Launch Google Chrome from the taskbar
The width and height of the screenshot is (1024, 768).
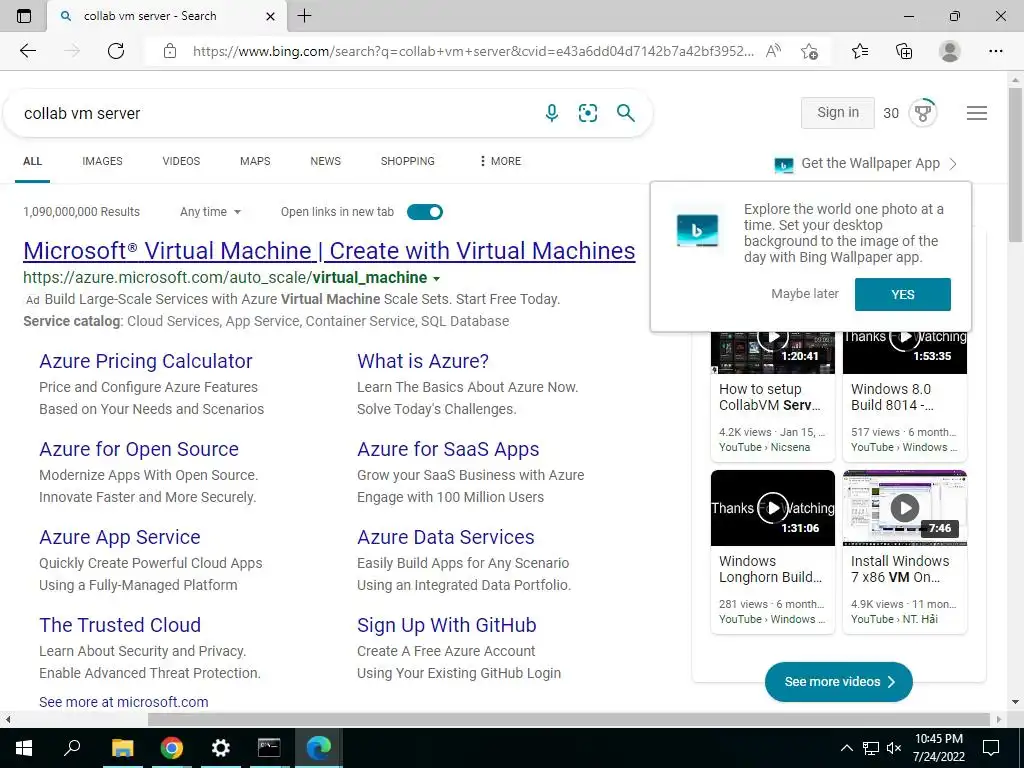[172, 748]
